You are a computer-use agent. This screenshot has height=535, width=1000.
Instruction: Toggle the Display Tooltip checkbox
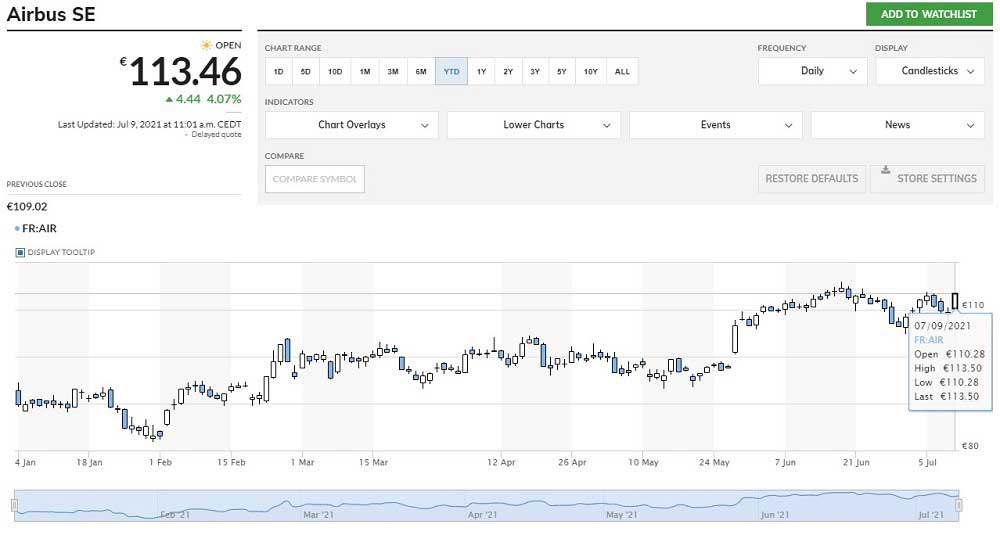(20, 253)
